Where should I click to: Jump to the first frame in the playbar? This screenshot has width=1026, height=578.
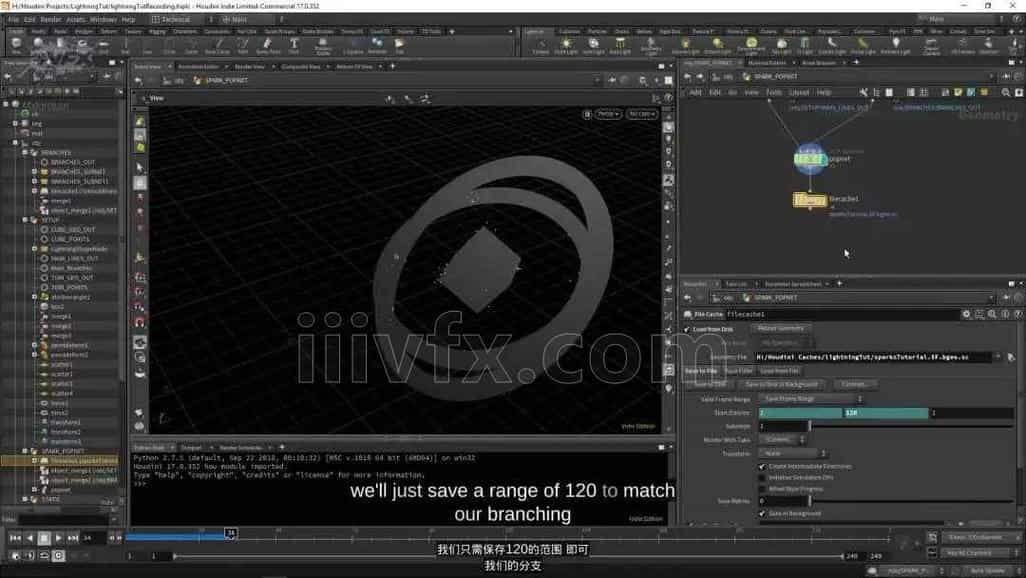point(14,537)
